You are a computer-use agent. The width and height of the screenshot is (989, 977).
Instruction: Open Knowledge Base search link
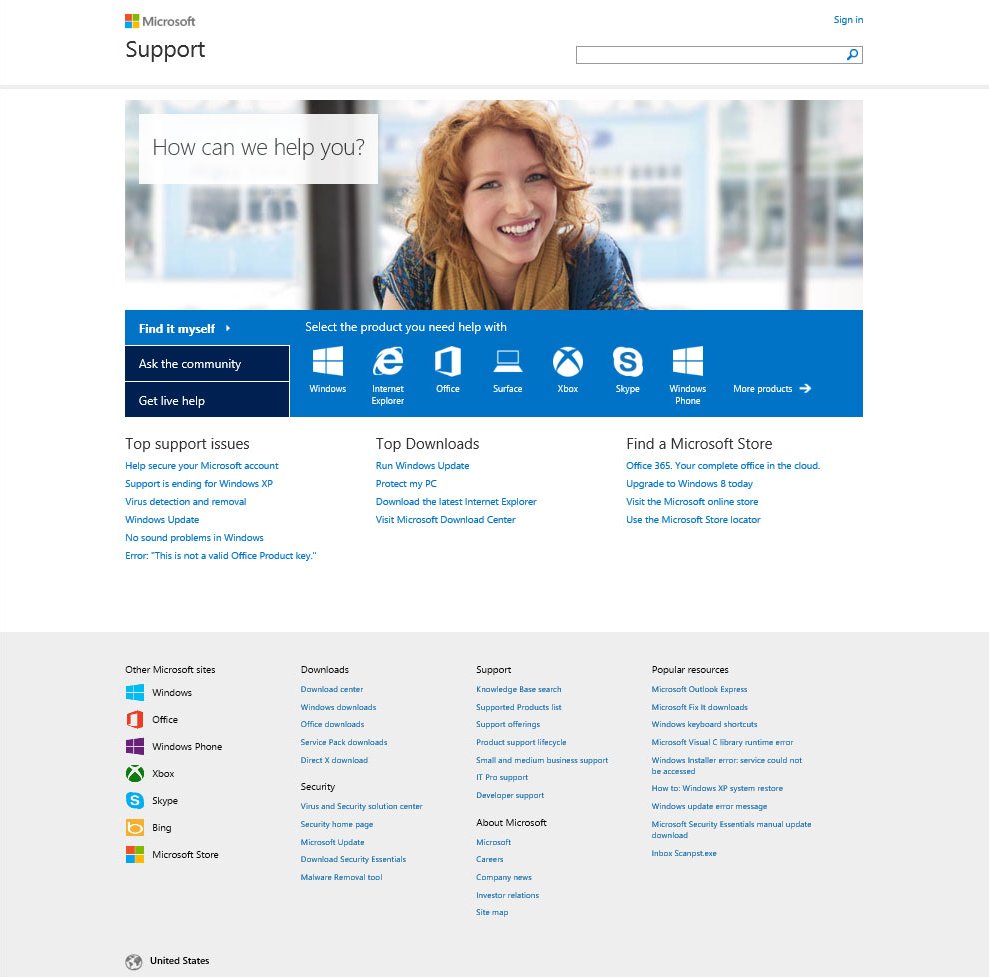click(518, 689)
